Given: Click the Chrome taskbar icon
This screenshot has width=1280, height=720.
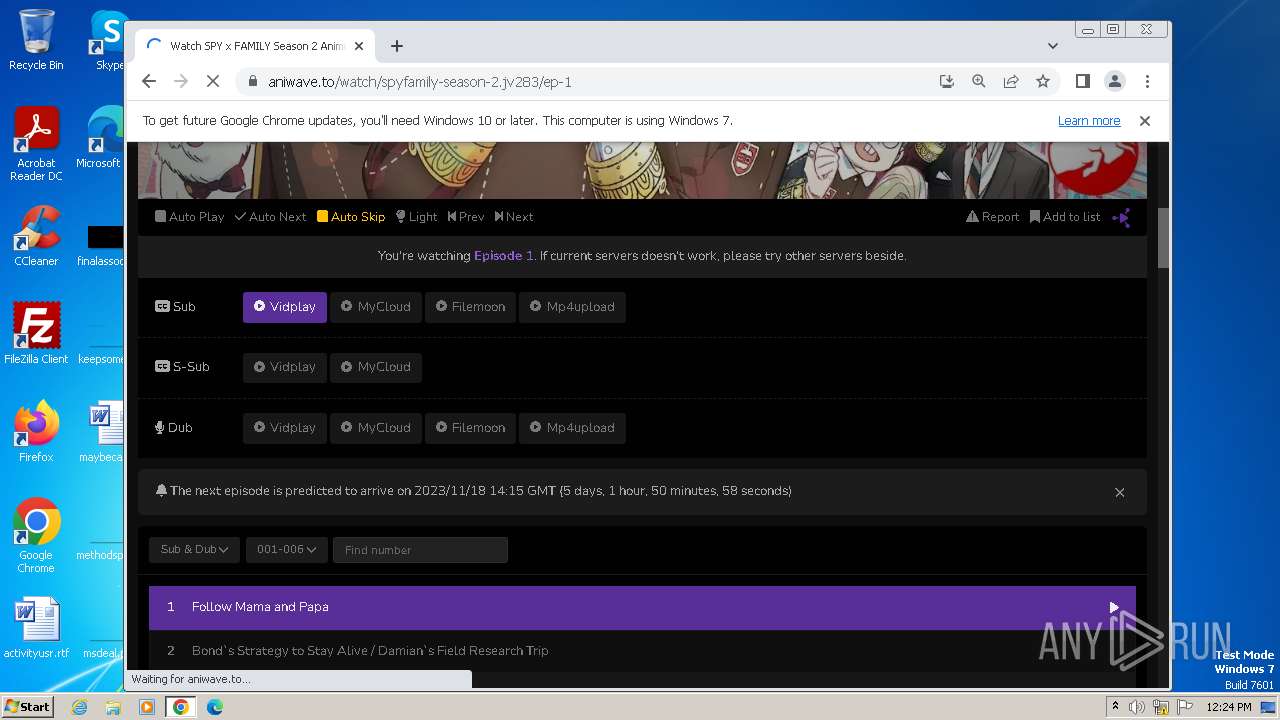Looking at the screenshot, I should (181, 707).
